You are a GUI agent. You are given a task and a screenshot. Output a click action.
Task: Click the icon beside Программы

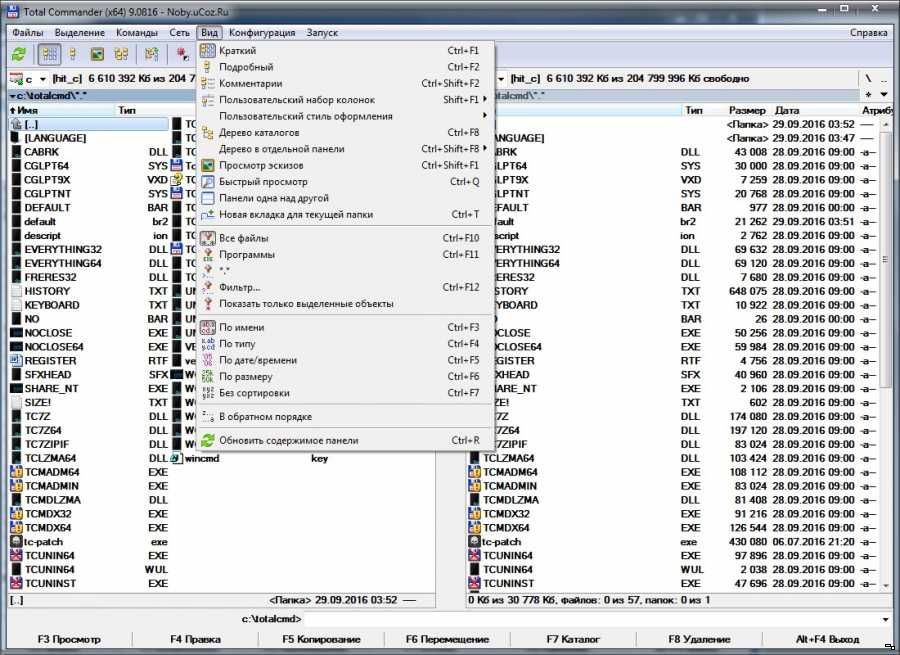tap(208, 255)
